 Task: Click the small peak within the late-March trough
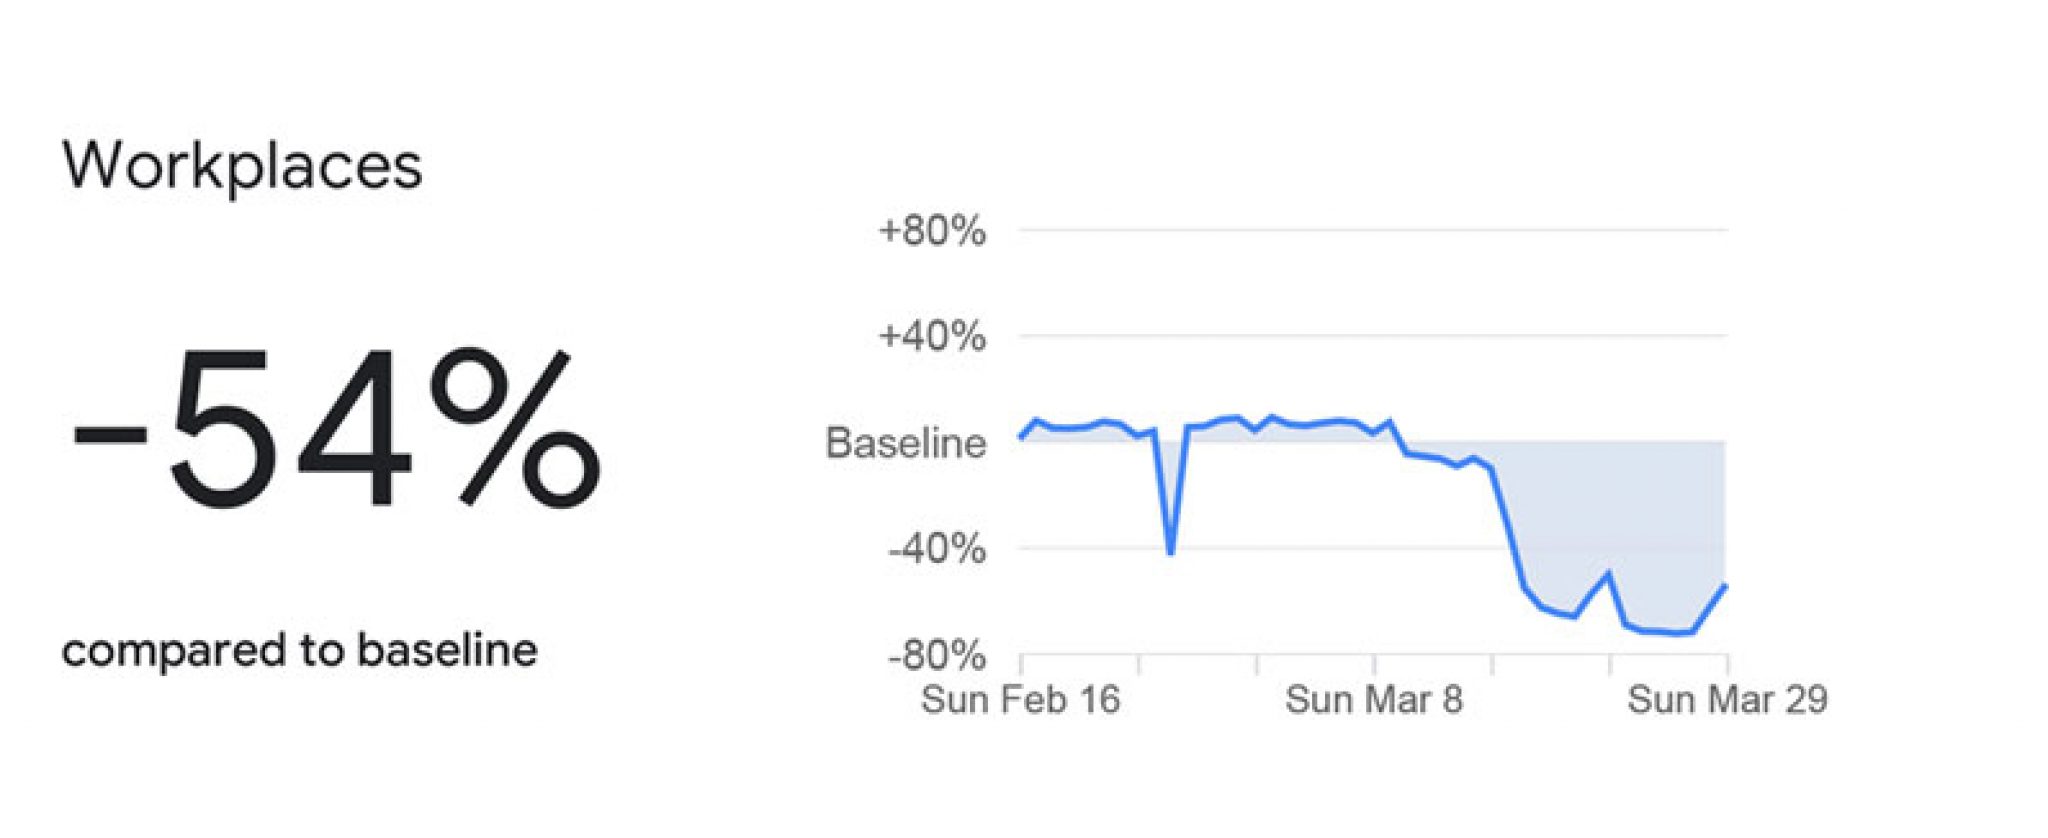pos(1608,573)
